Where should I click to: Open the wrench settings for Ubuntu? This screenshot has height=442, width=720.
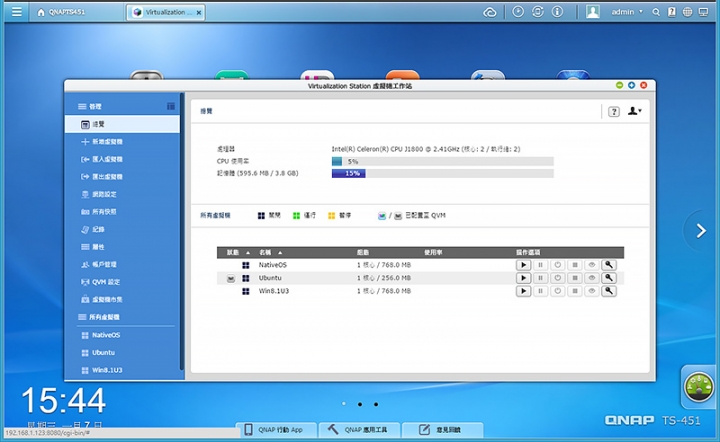(609, 278)
